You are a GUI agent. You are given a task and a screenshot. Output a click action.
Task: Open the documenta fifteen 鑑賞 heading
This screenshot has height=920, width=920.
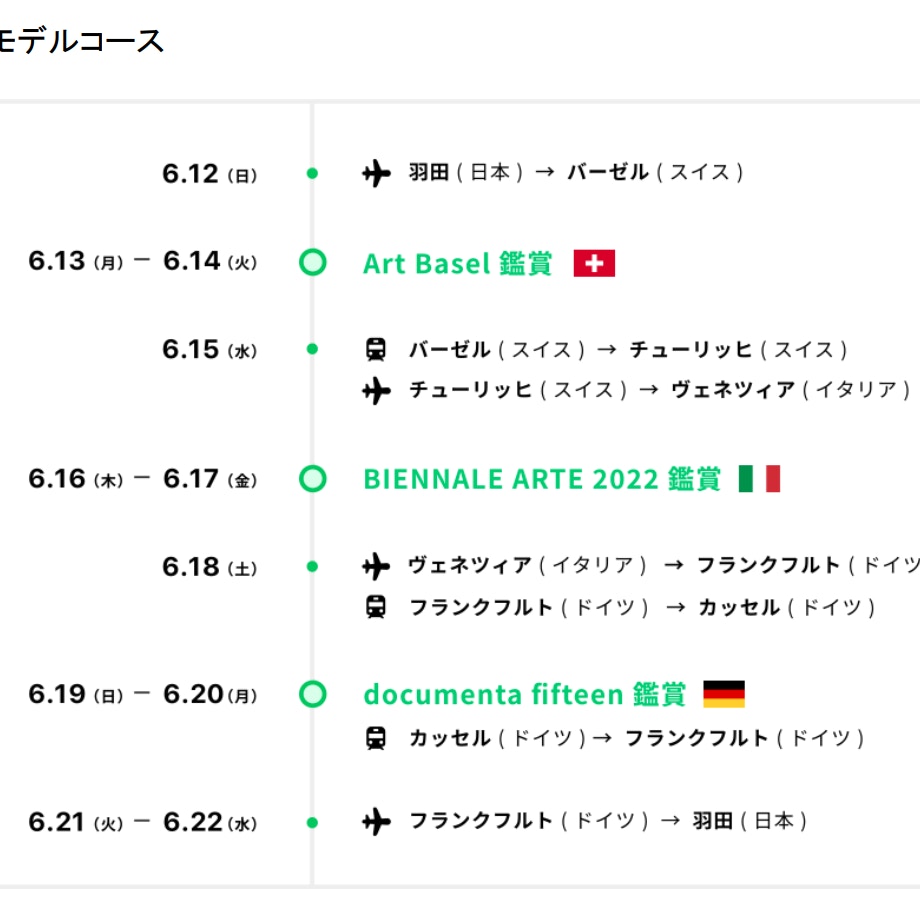point(524,694)
